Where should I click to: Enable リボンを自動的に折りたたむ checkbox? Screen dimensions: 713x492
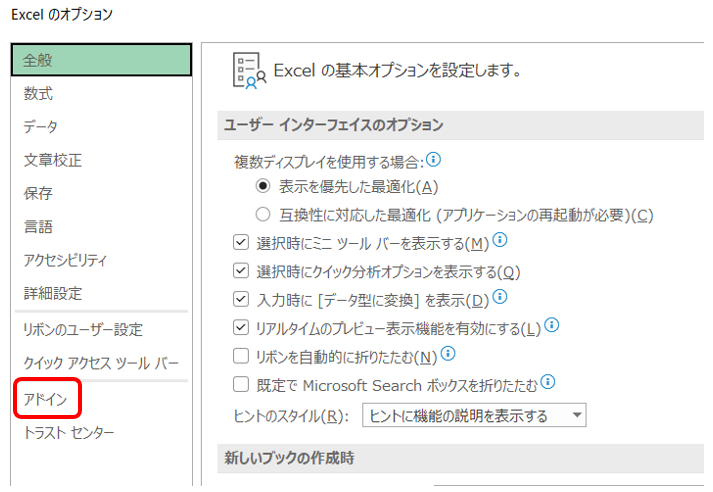[241, 356]
